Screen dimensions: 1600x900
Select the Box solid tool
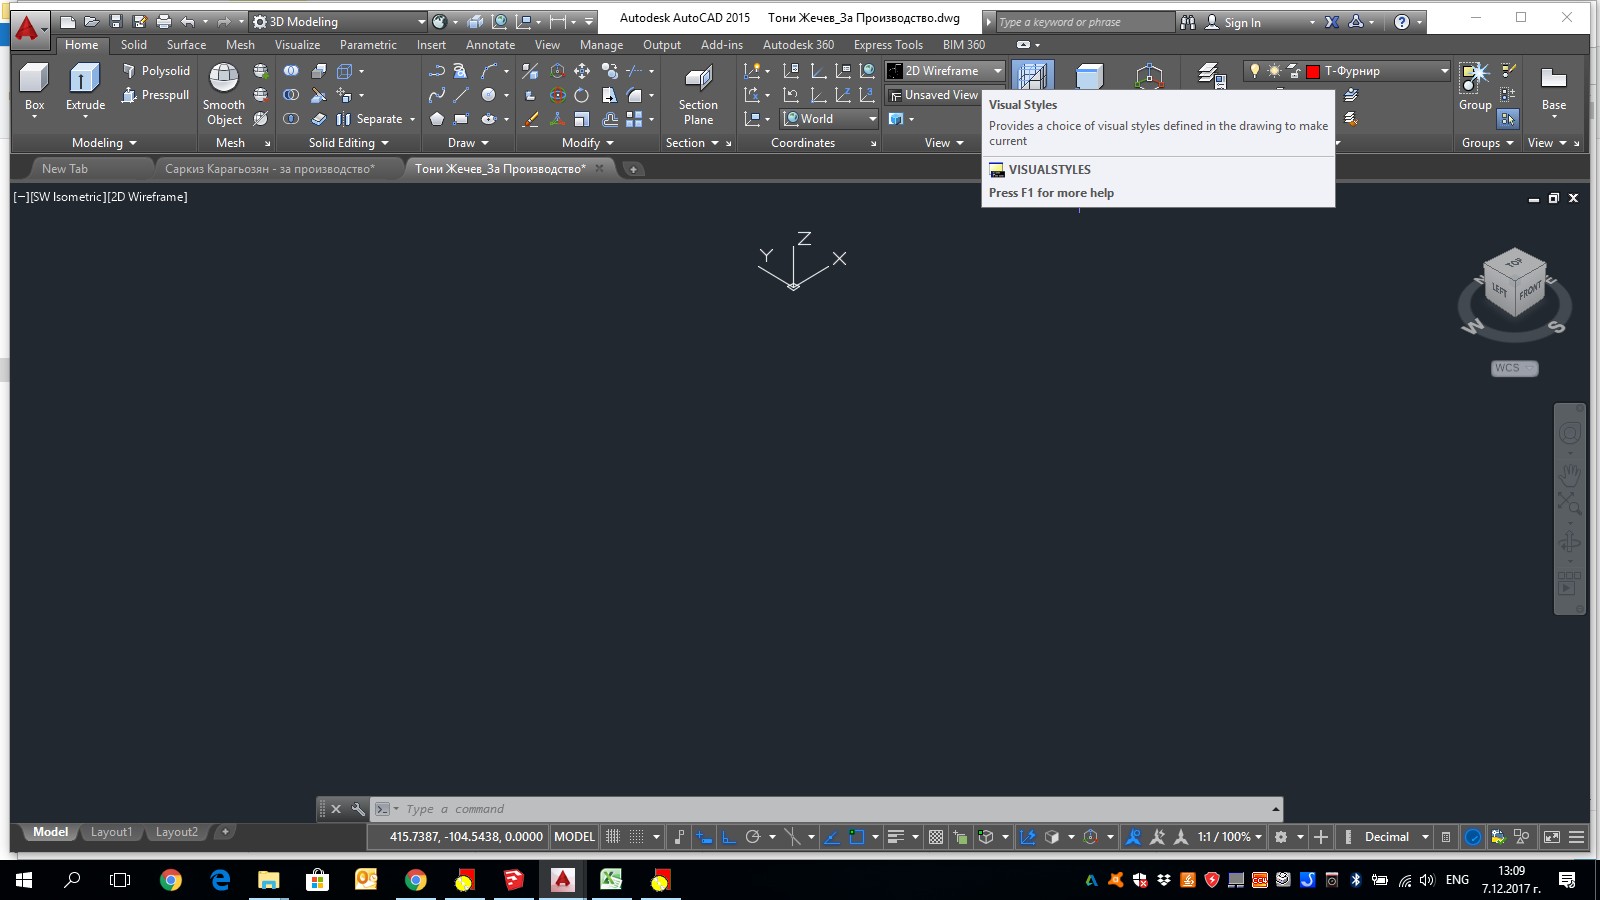click(34, 79)
